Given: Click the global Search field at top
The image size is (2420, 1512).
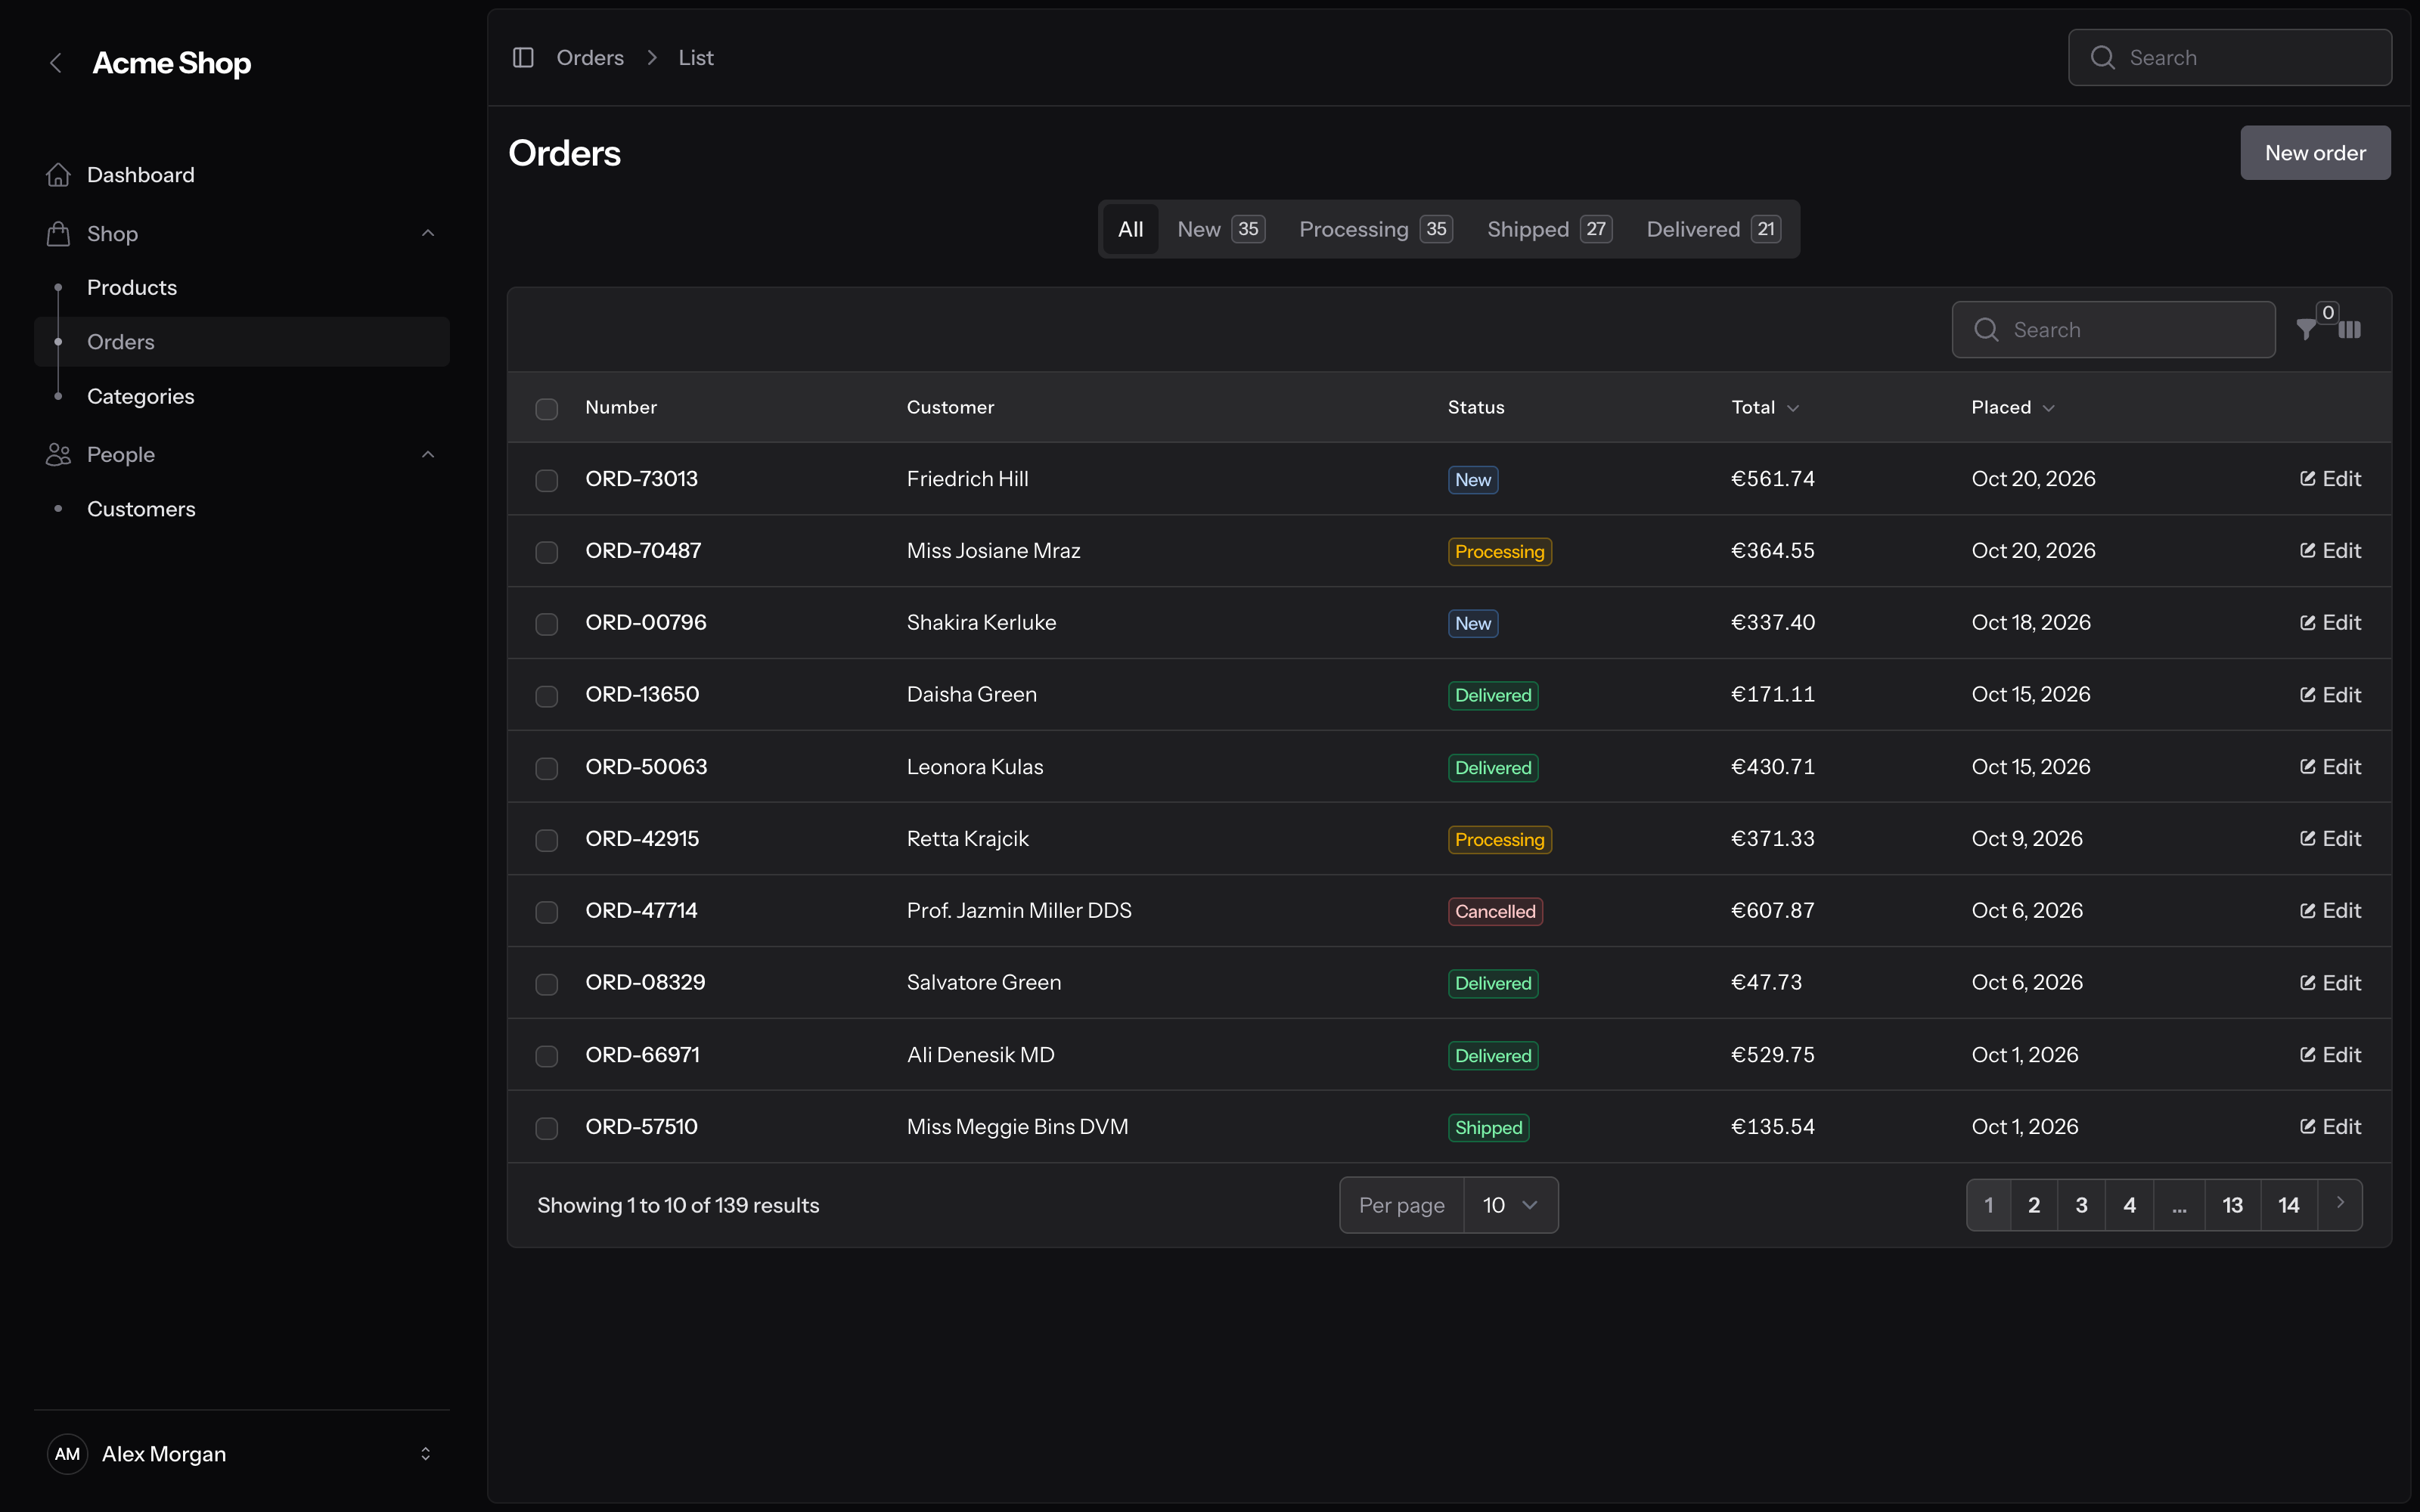Looking at the screenshot, I should (2230, 58).
